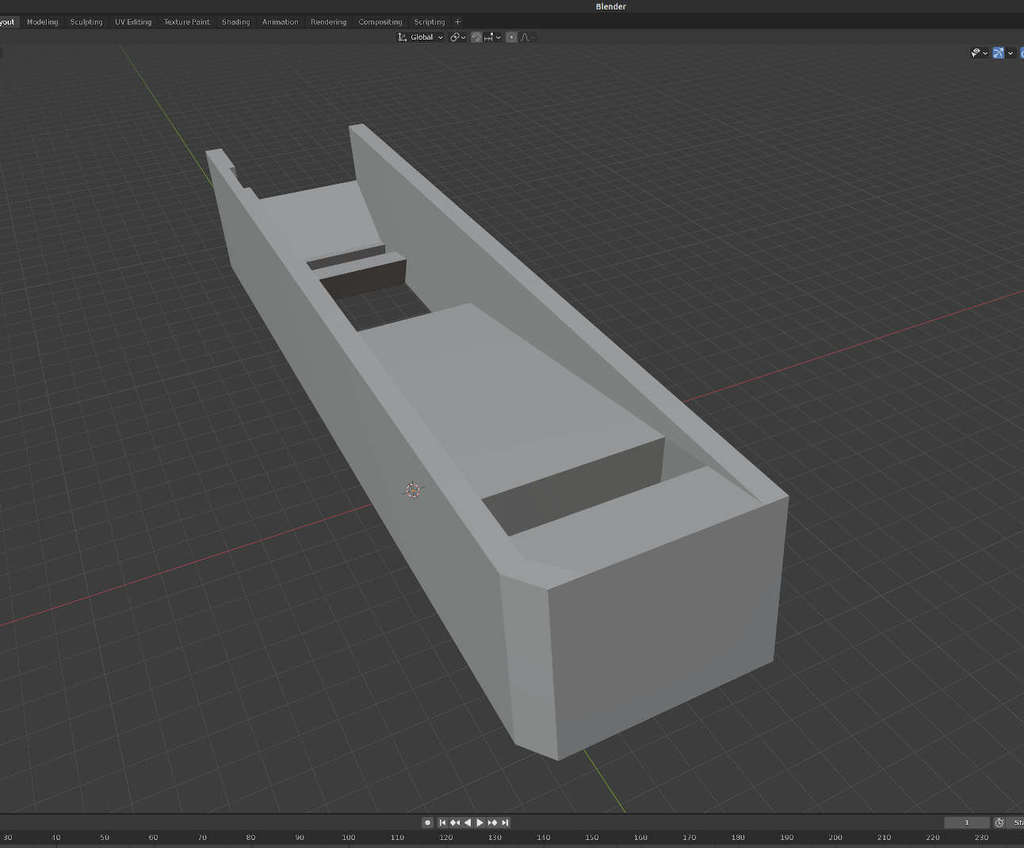
Task: Open the pivot point dropdown
Action: click(x=458, y=37)
